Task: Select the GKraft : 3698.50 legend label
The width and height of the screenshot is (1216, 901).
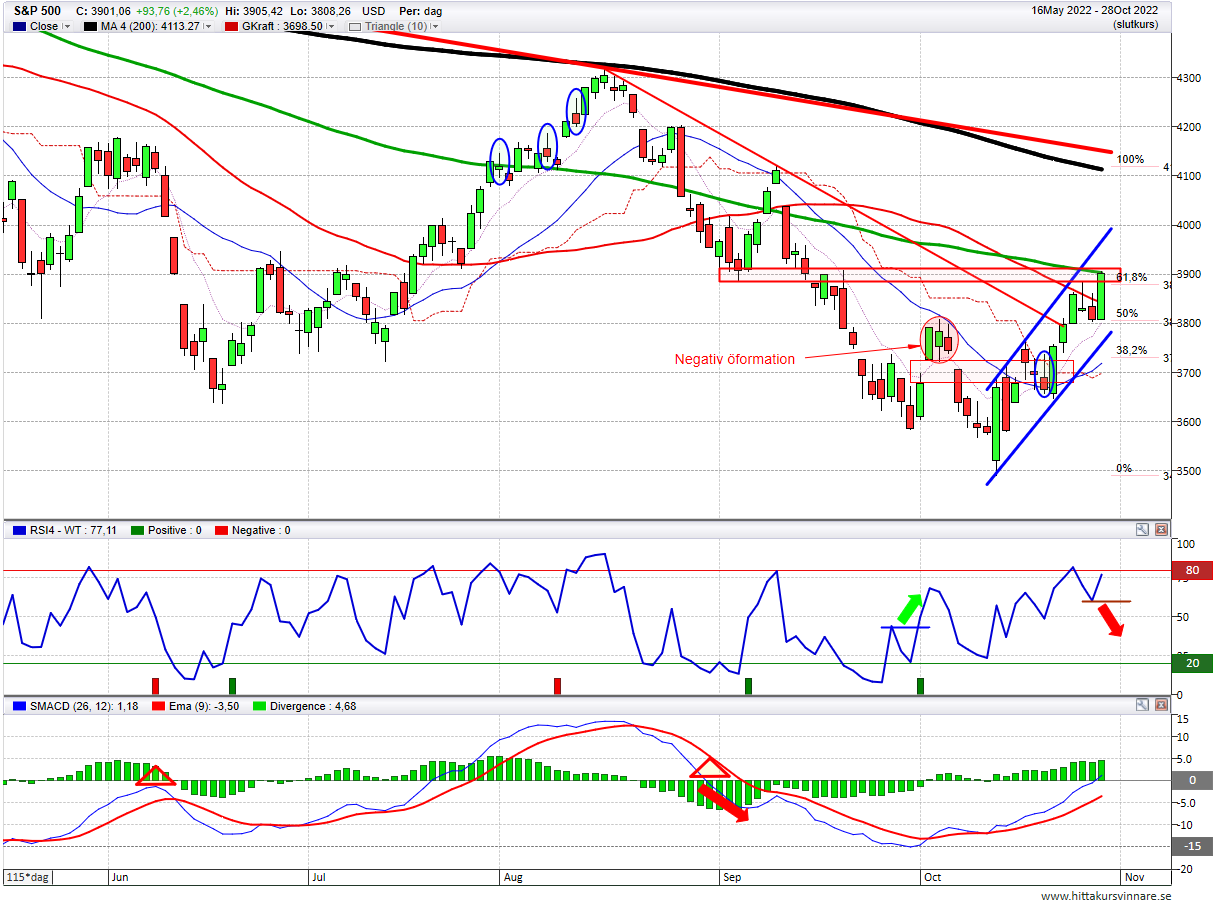Action: (282, 26)
